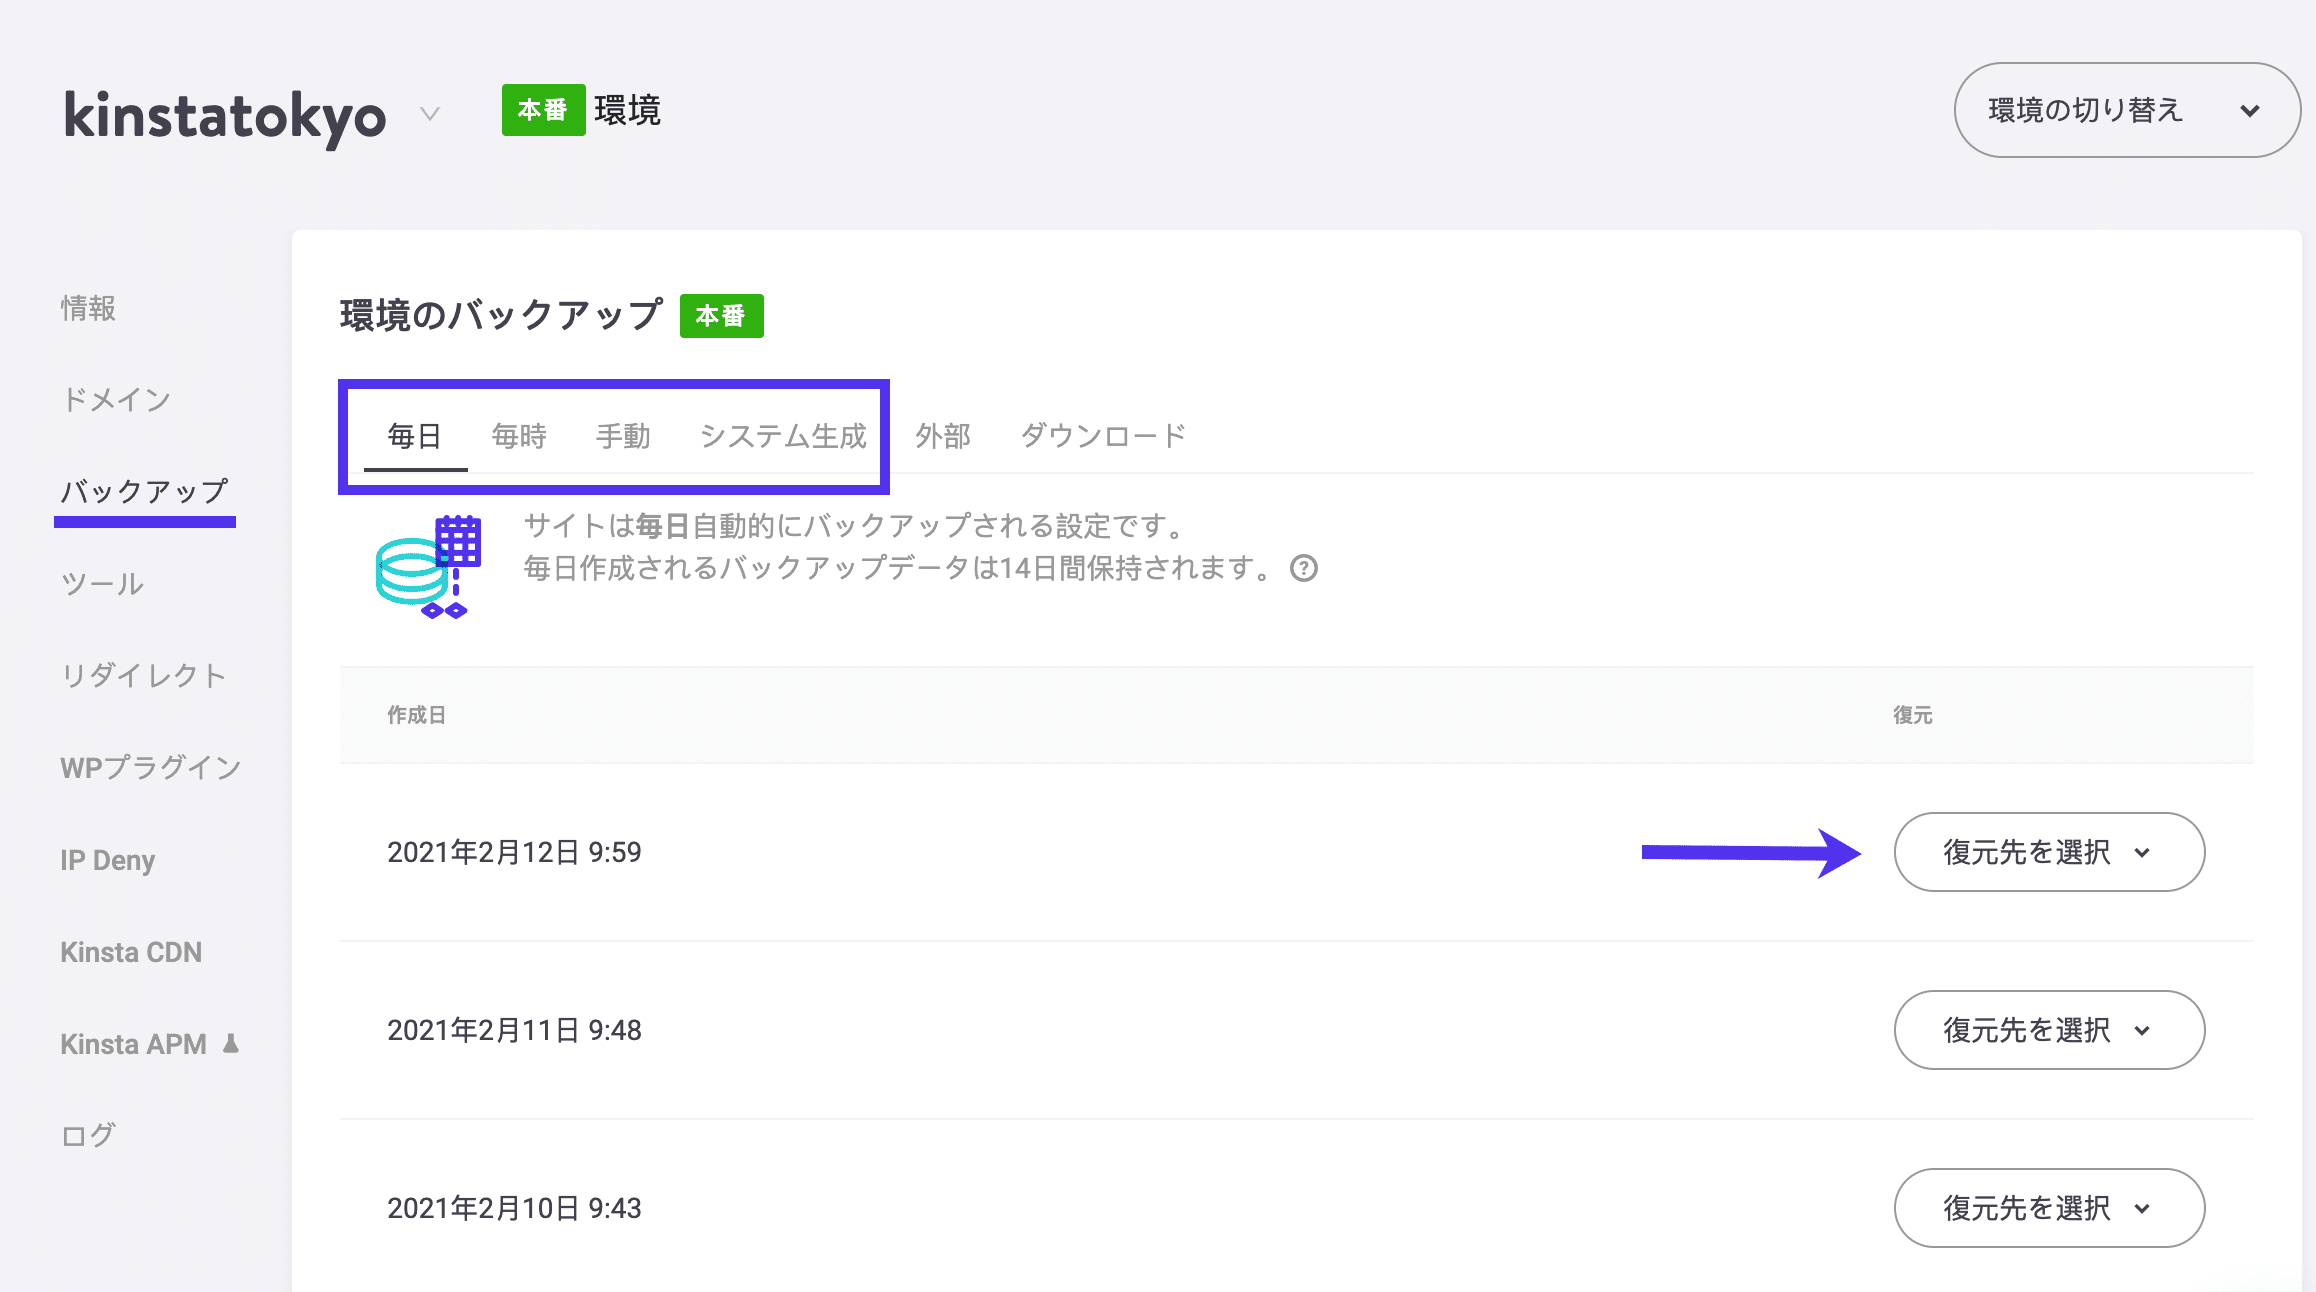Open the システム生成 backups tab

[783, 435]
